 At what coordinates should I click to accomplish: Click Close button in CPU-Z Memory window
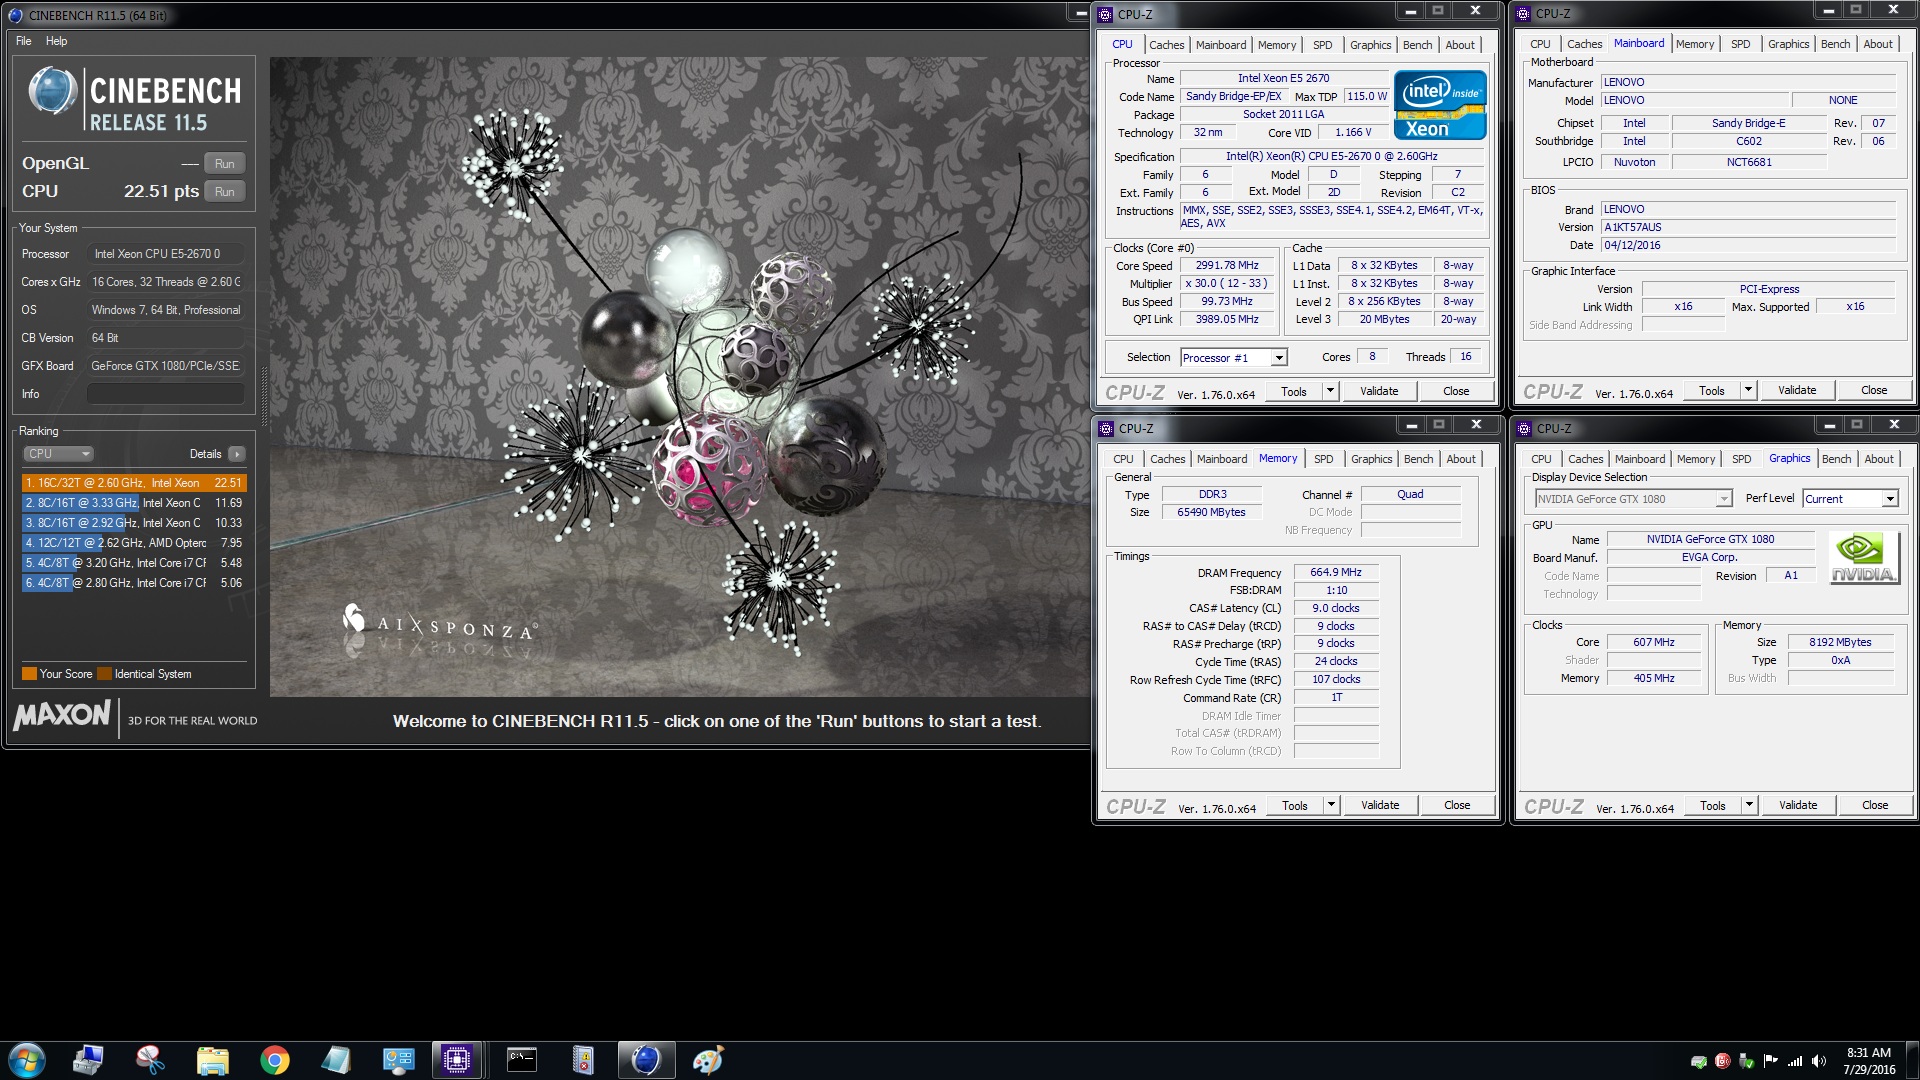pos(1457,805)
